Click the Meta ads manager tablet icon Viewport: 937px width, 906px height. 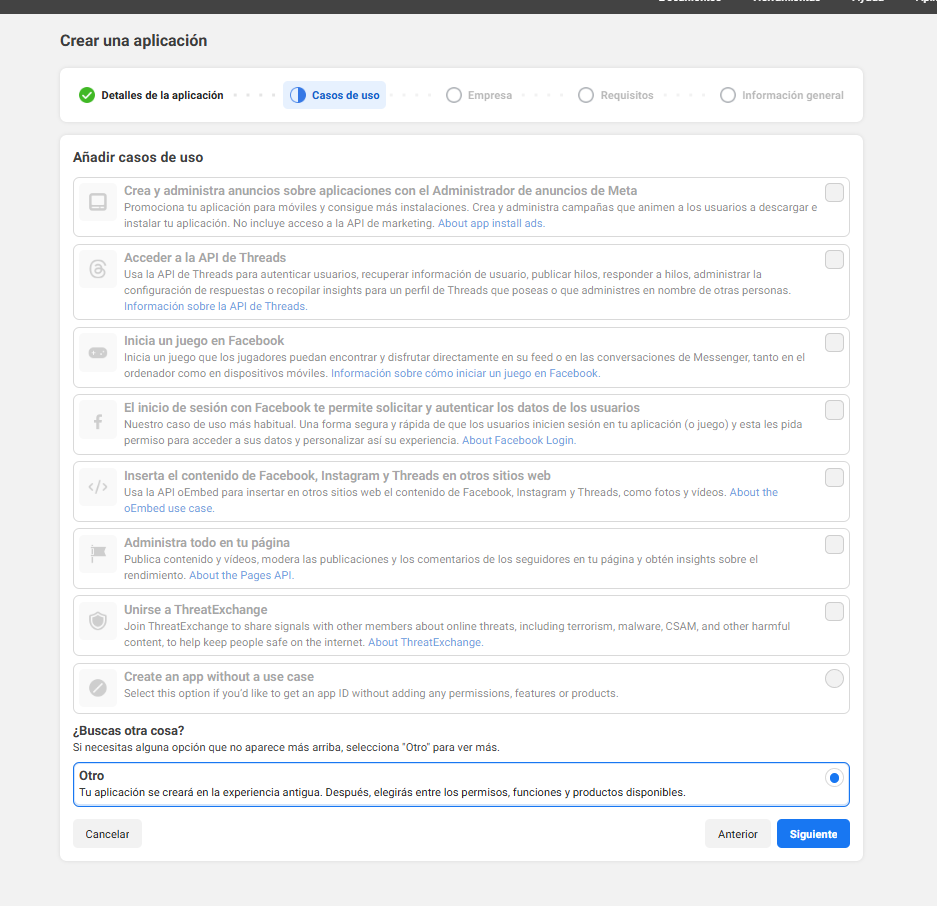click(98, 202)
